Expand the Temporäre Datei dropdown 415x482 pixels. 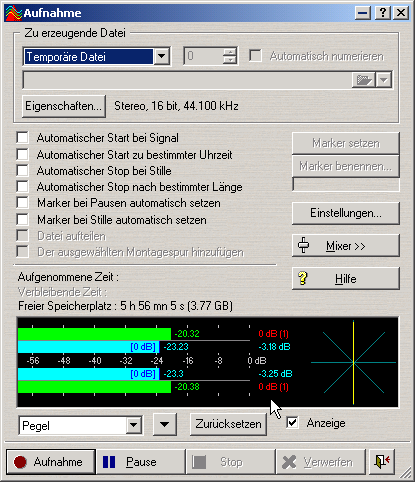(x=162, y=56)
